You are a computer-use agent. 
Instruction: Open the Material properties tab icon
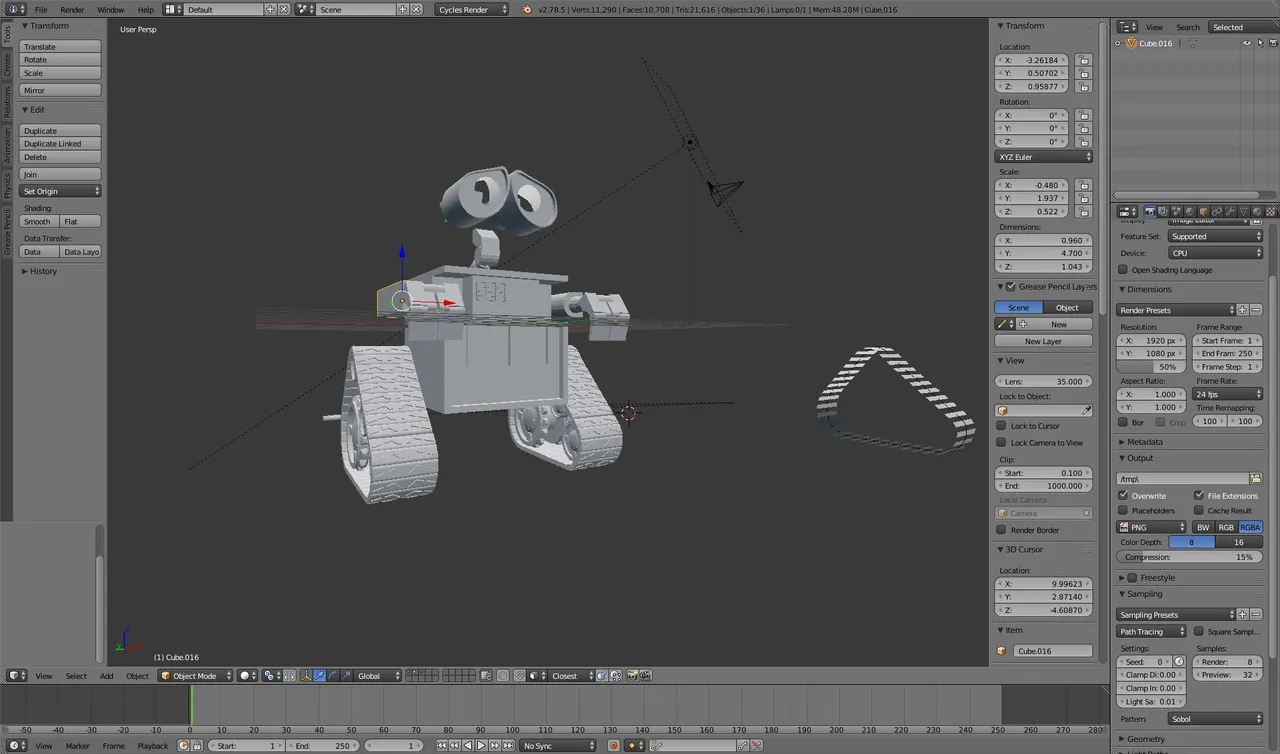click(1257, 212)
